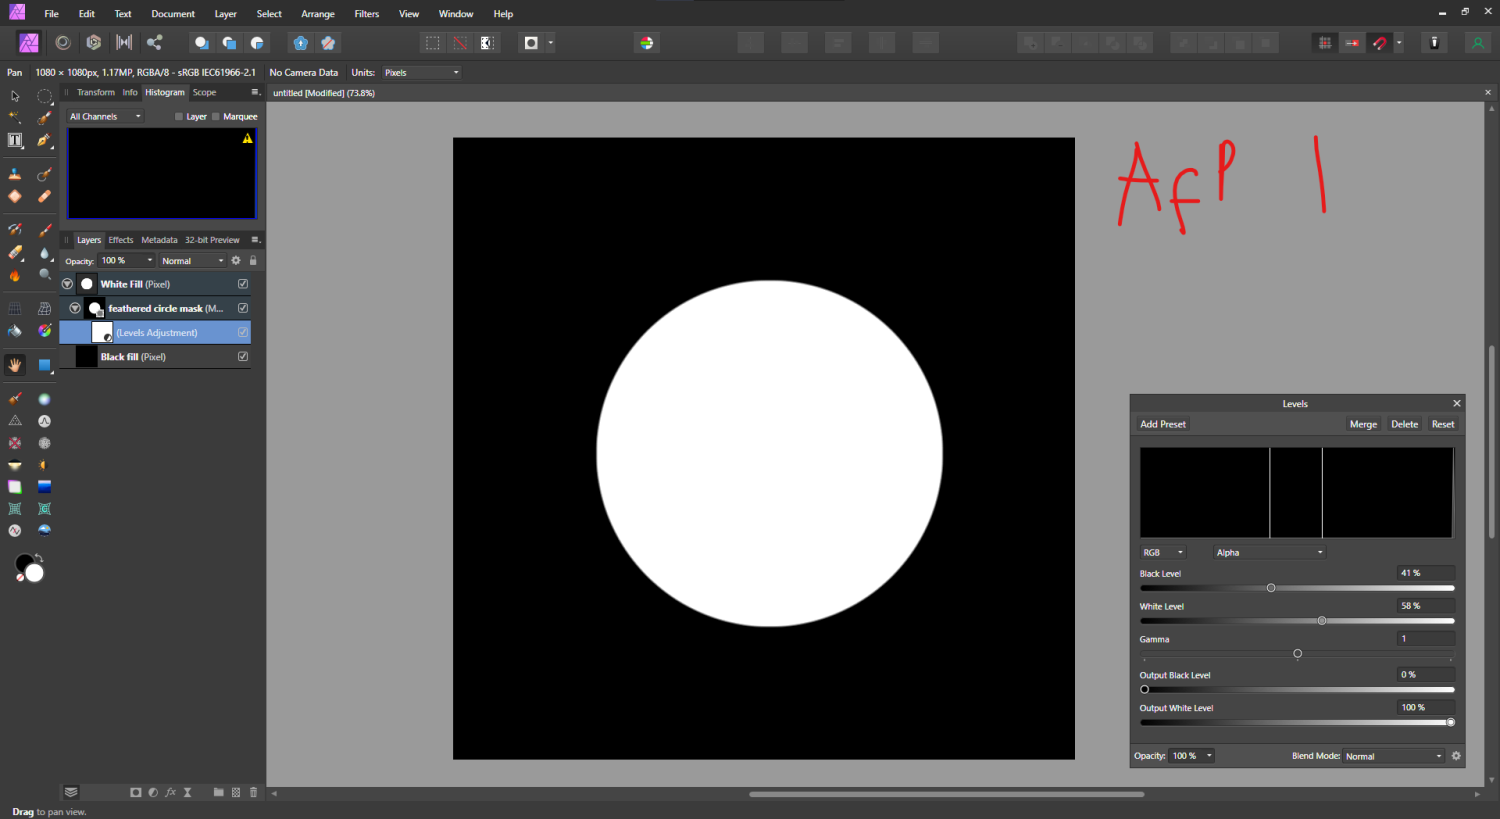Viewport: 1500px width, 819px height.
Task: Enable the Marquee option in Histogram panel
Action: pyautogui.click(x=216, y=116)
